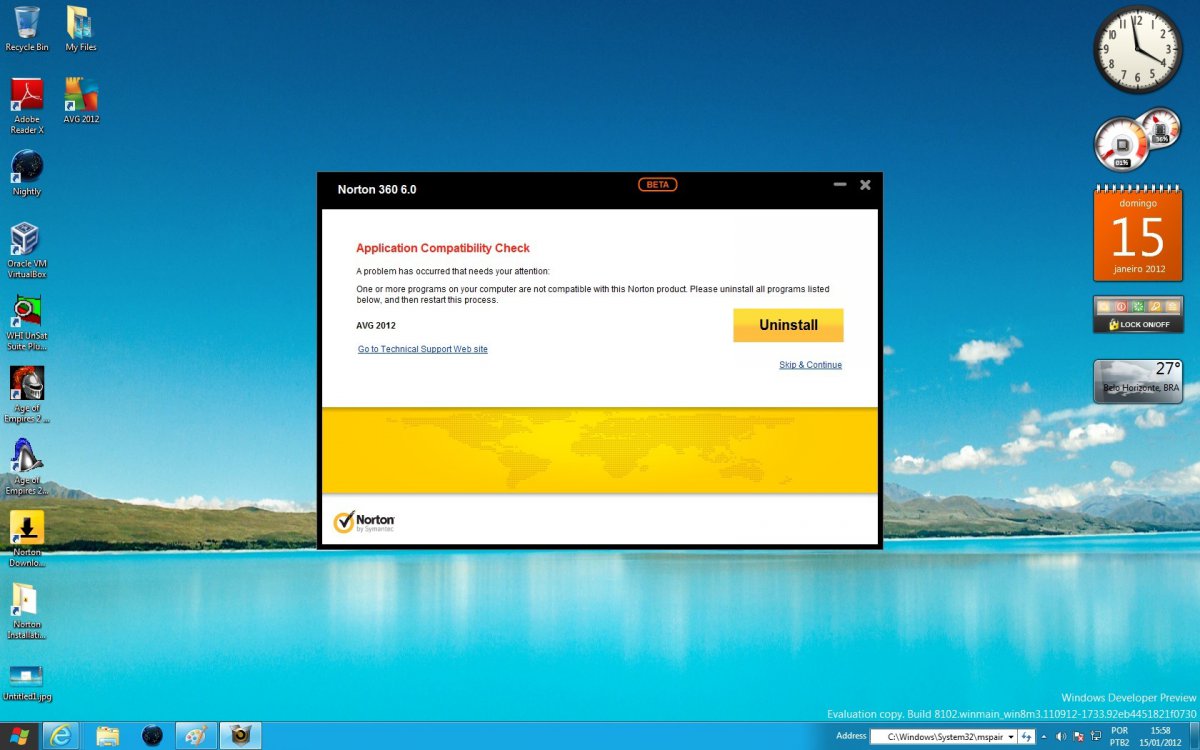
Task: Click the Nightly globe icon in taskbar
Action: click(152, 736)
